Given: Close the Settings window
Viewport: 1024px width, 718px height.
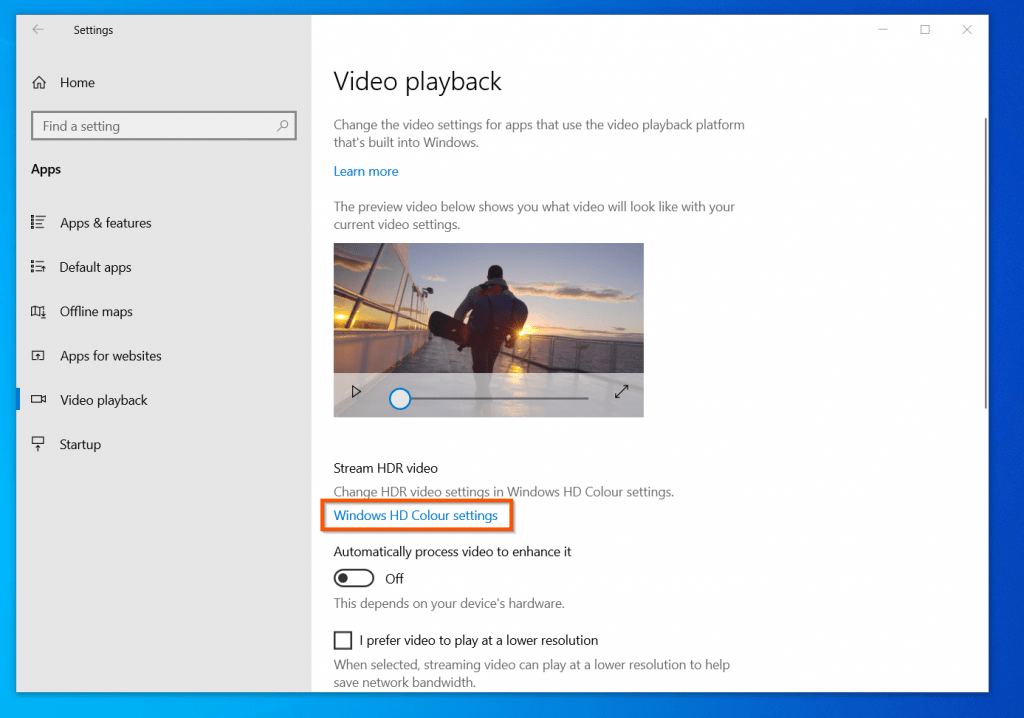Looking at the screenshot, I should (x=967, y=29).
